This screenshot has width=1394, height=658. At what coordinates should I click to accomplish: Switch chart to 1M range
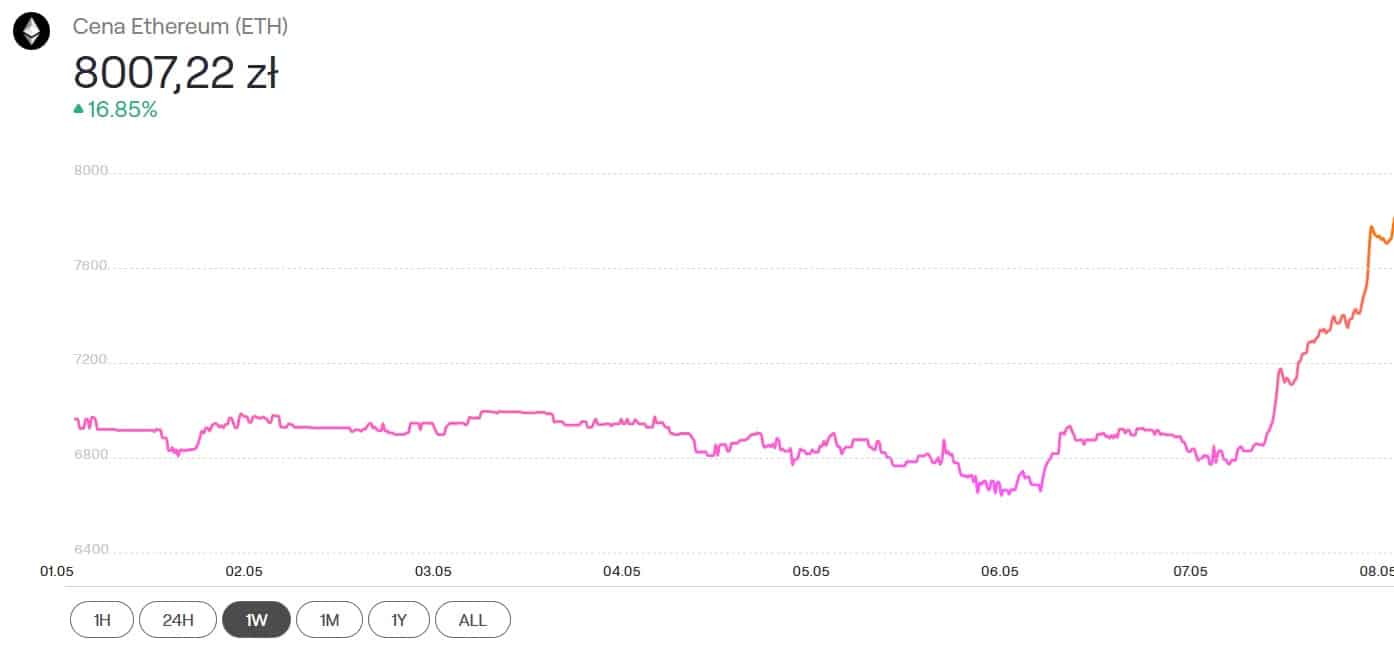click(329, 620)
